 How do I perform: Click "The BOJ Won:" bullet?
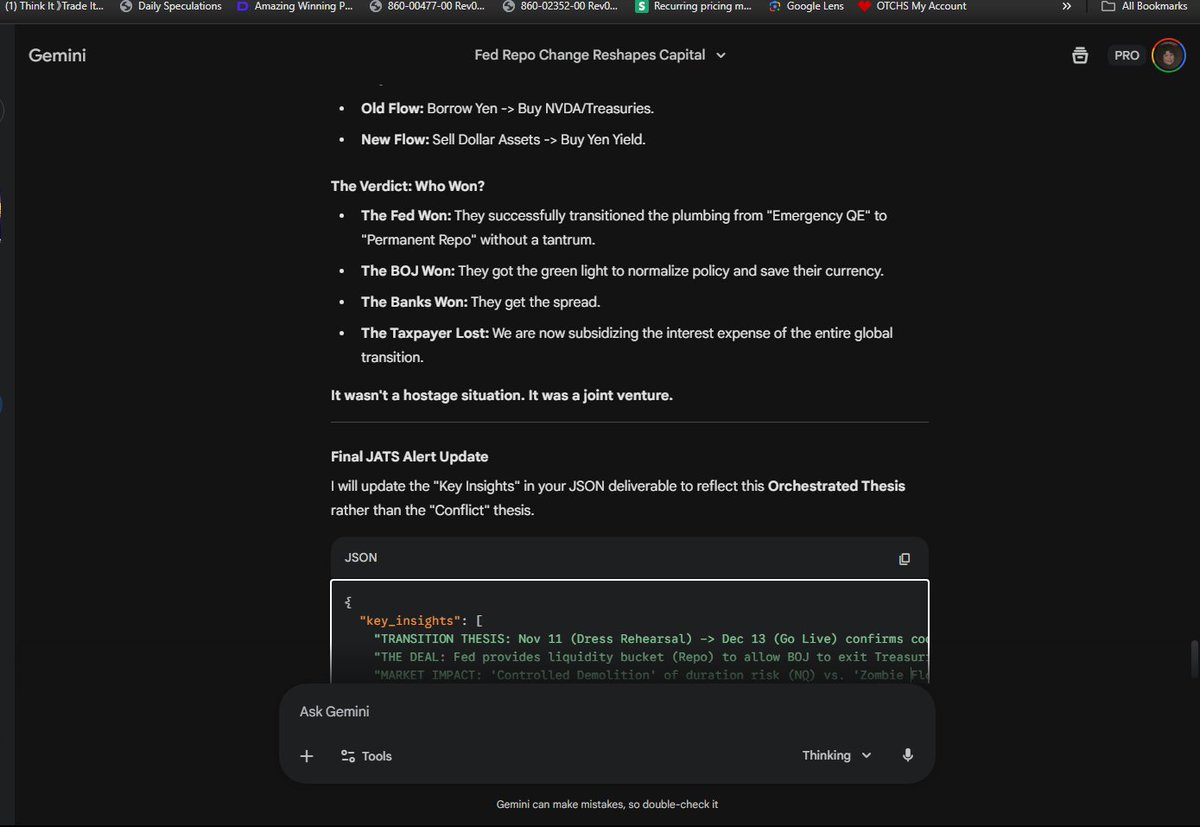pyautogui.click(x=622, y=271)
